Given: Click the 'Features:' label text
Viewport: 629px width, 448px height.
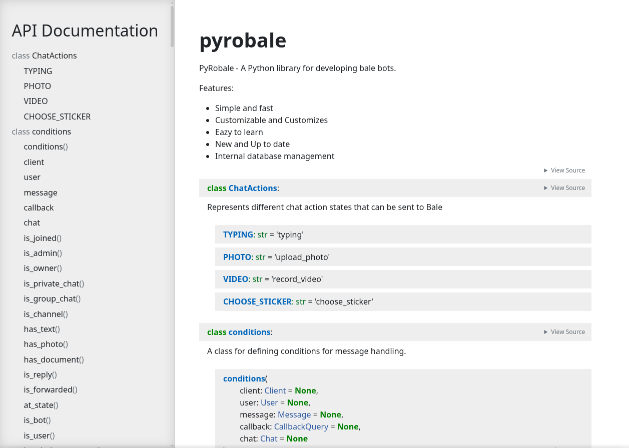Looking at the screenshot, I should 216,88.
